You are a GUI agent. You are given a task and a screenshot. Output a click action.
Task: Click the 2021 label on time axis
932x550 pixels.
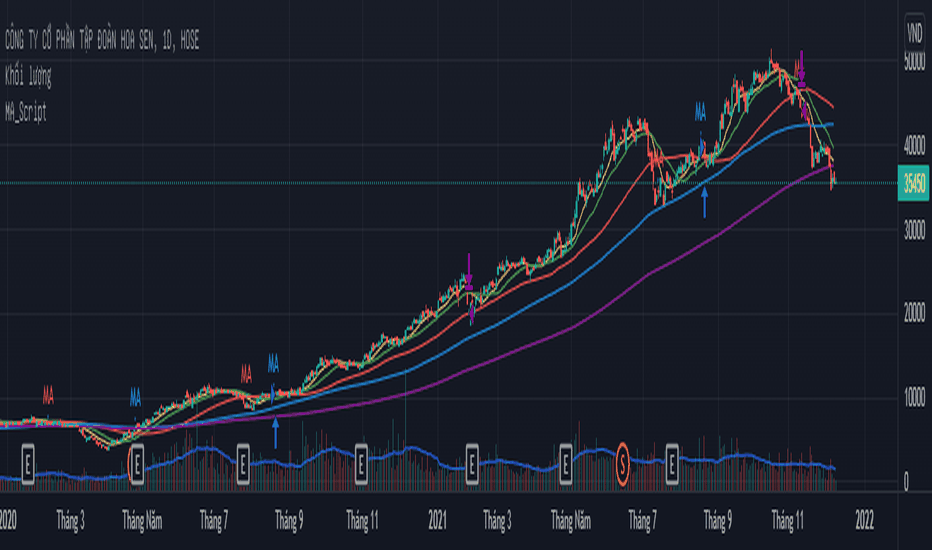(437, 521)
